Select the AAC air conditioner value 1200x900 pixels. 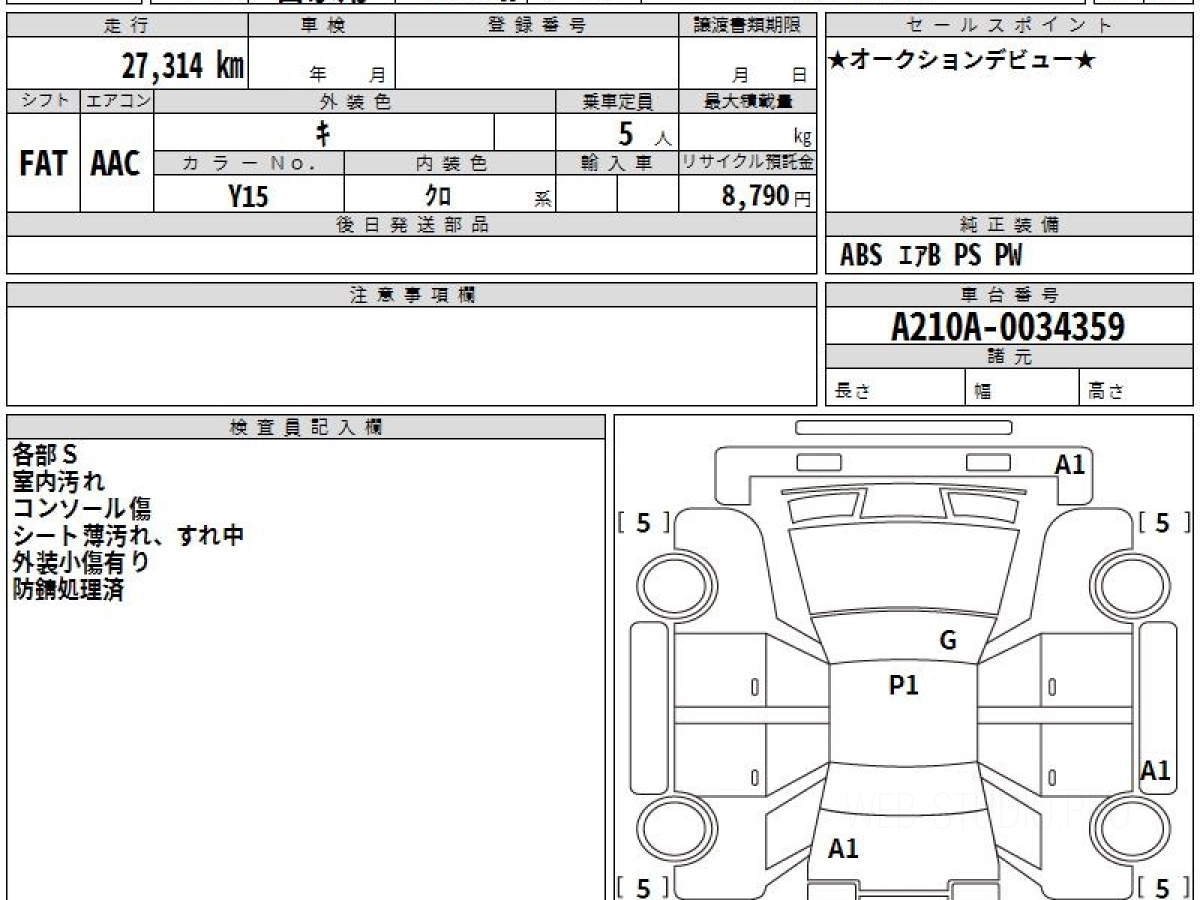tap(116, 164)
